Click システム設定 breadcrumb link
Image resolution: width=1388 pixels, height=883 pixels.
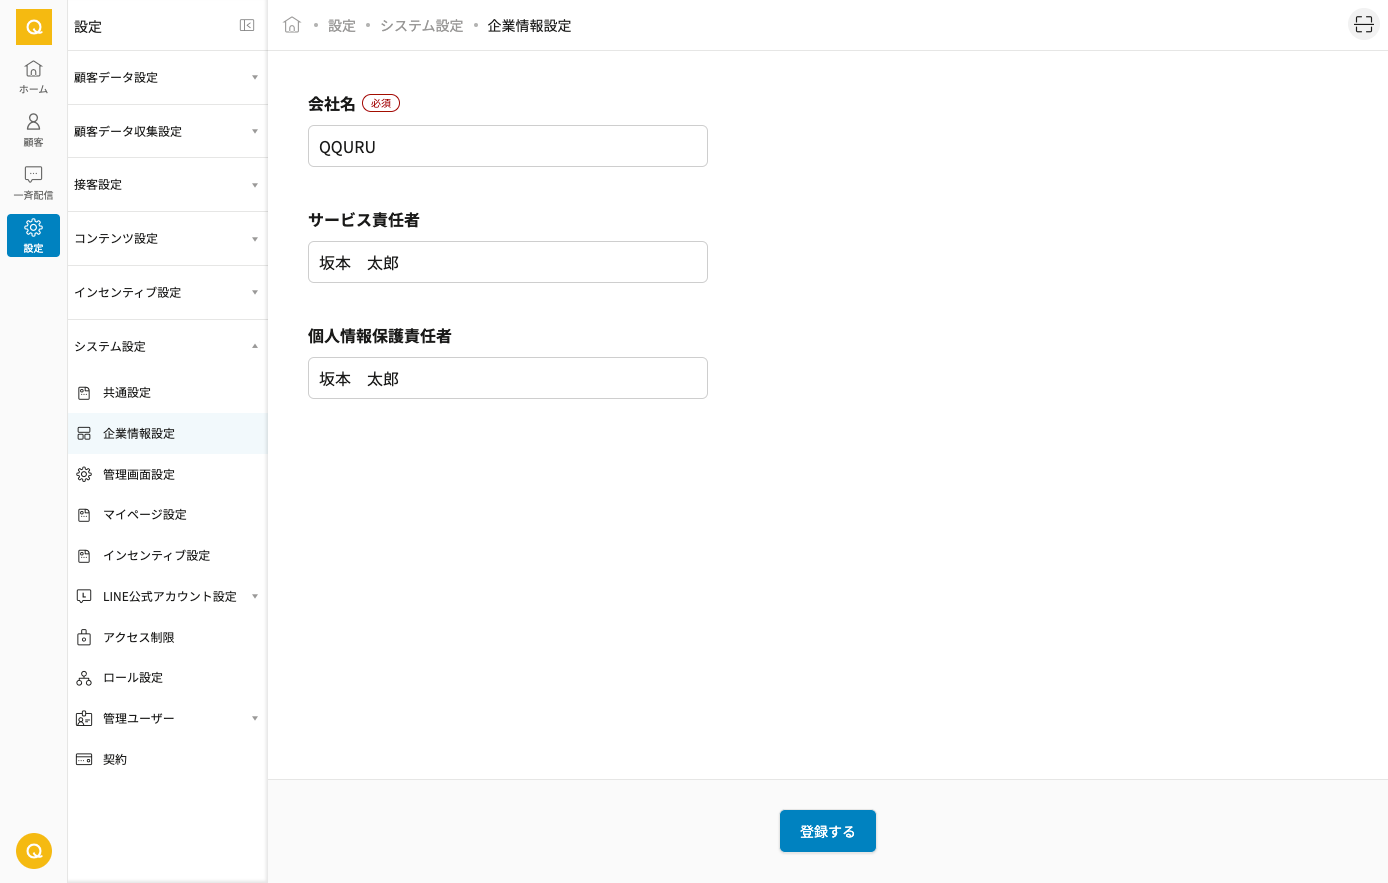pyautogui.click(x=421, y=26)
